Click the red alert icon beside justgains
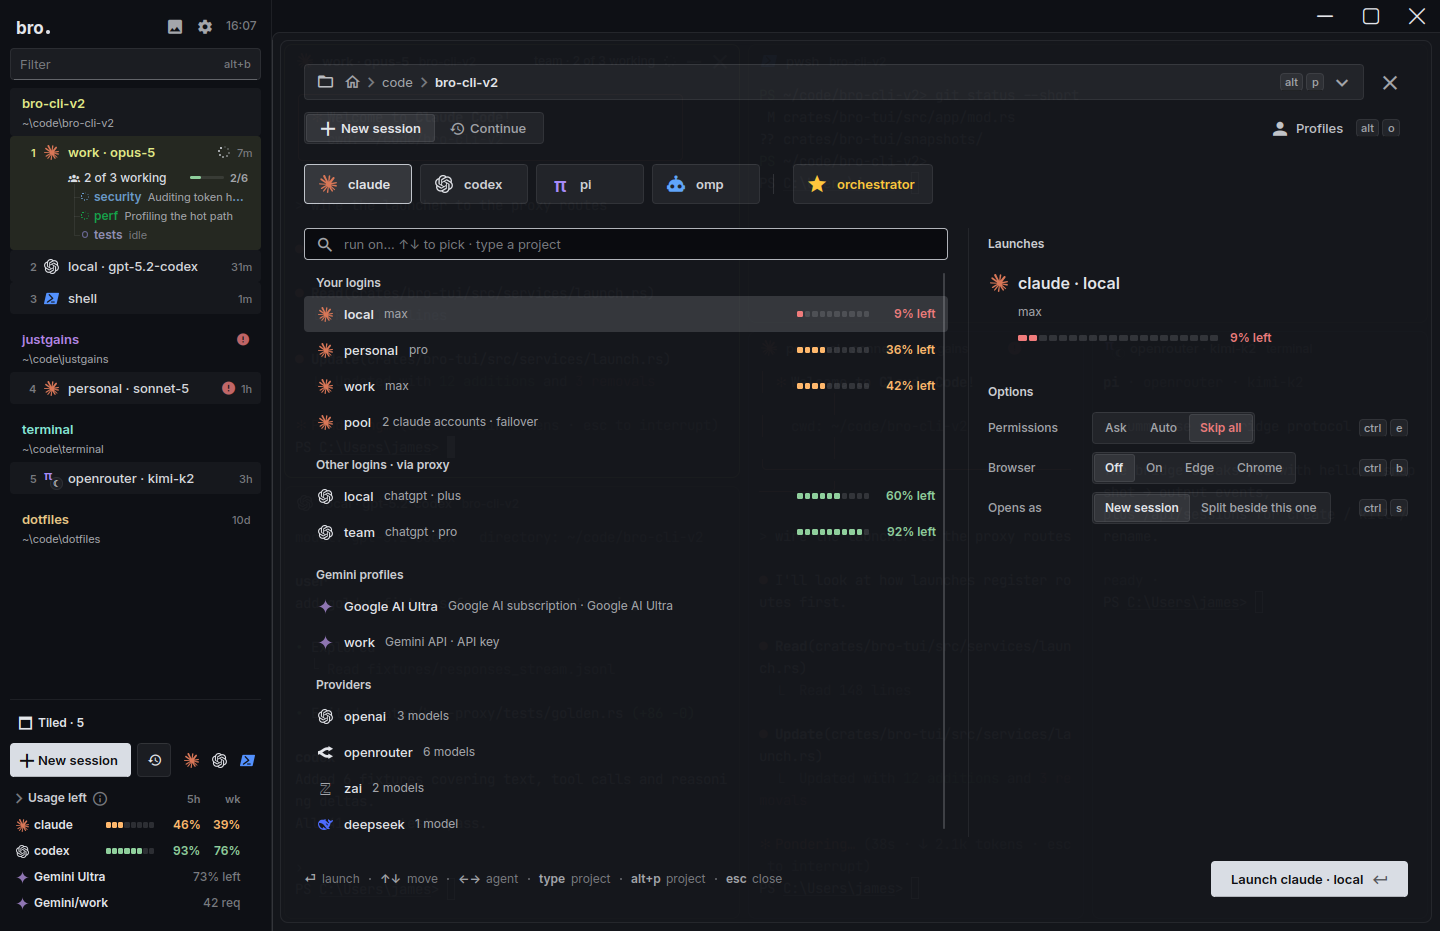 click(243, 339)
